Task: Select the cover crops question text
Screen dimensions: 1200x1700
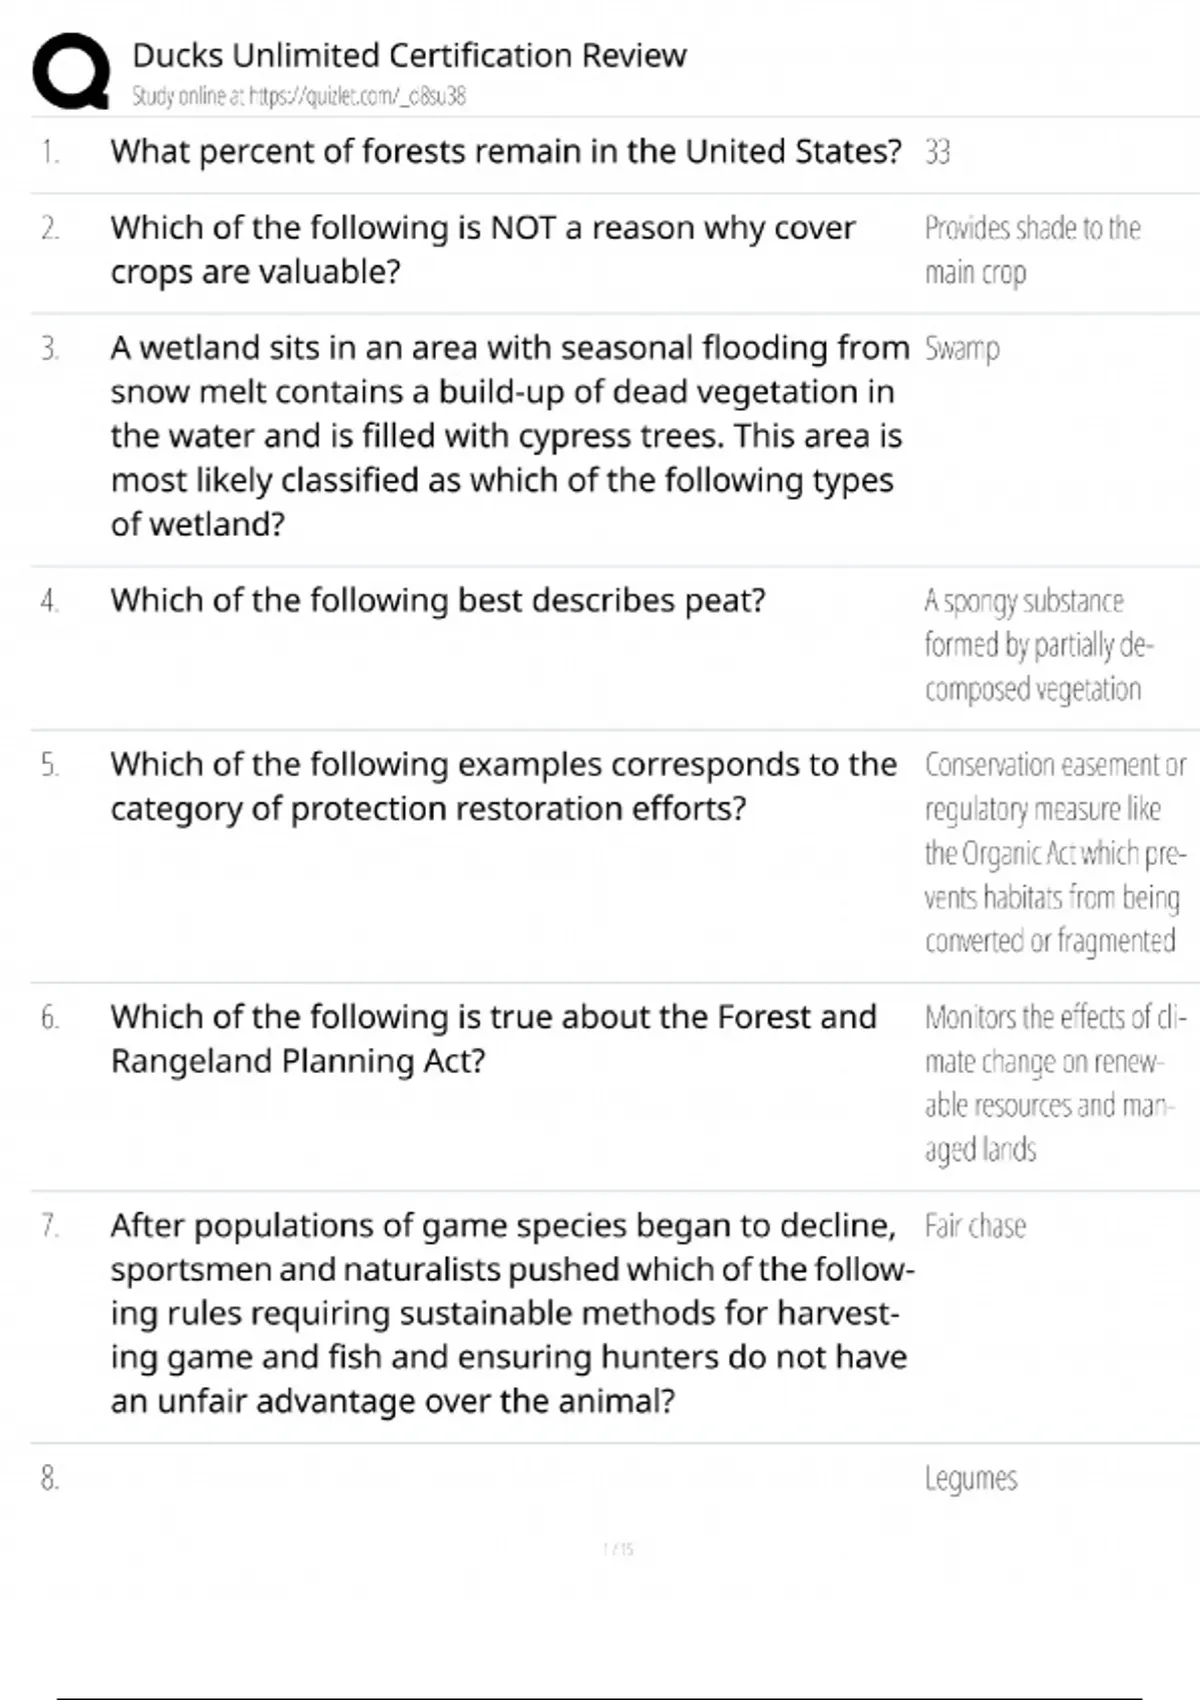Action: (483, 250)
